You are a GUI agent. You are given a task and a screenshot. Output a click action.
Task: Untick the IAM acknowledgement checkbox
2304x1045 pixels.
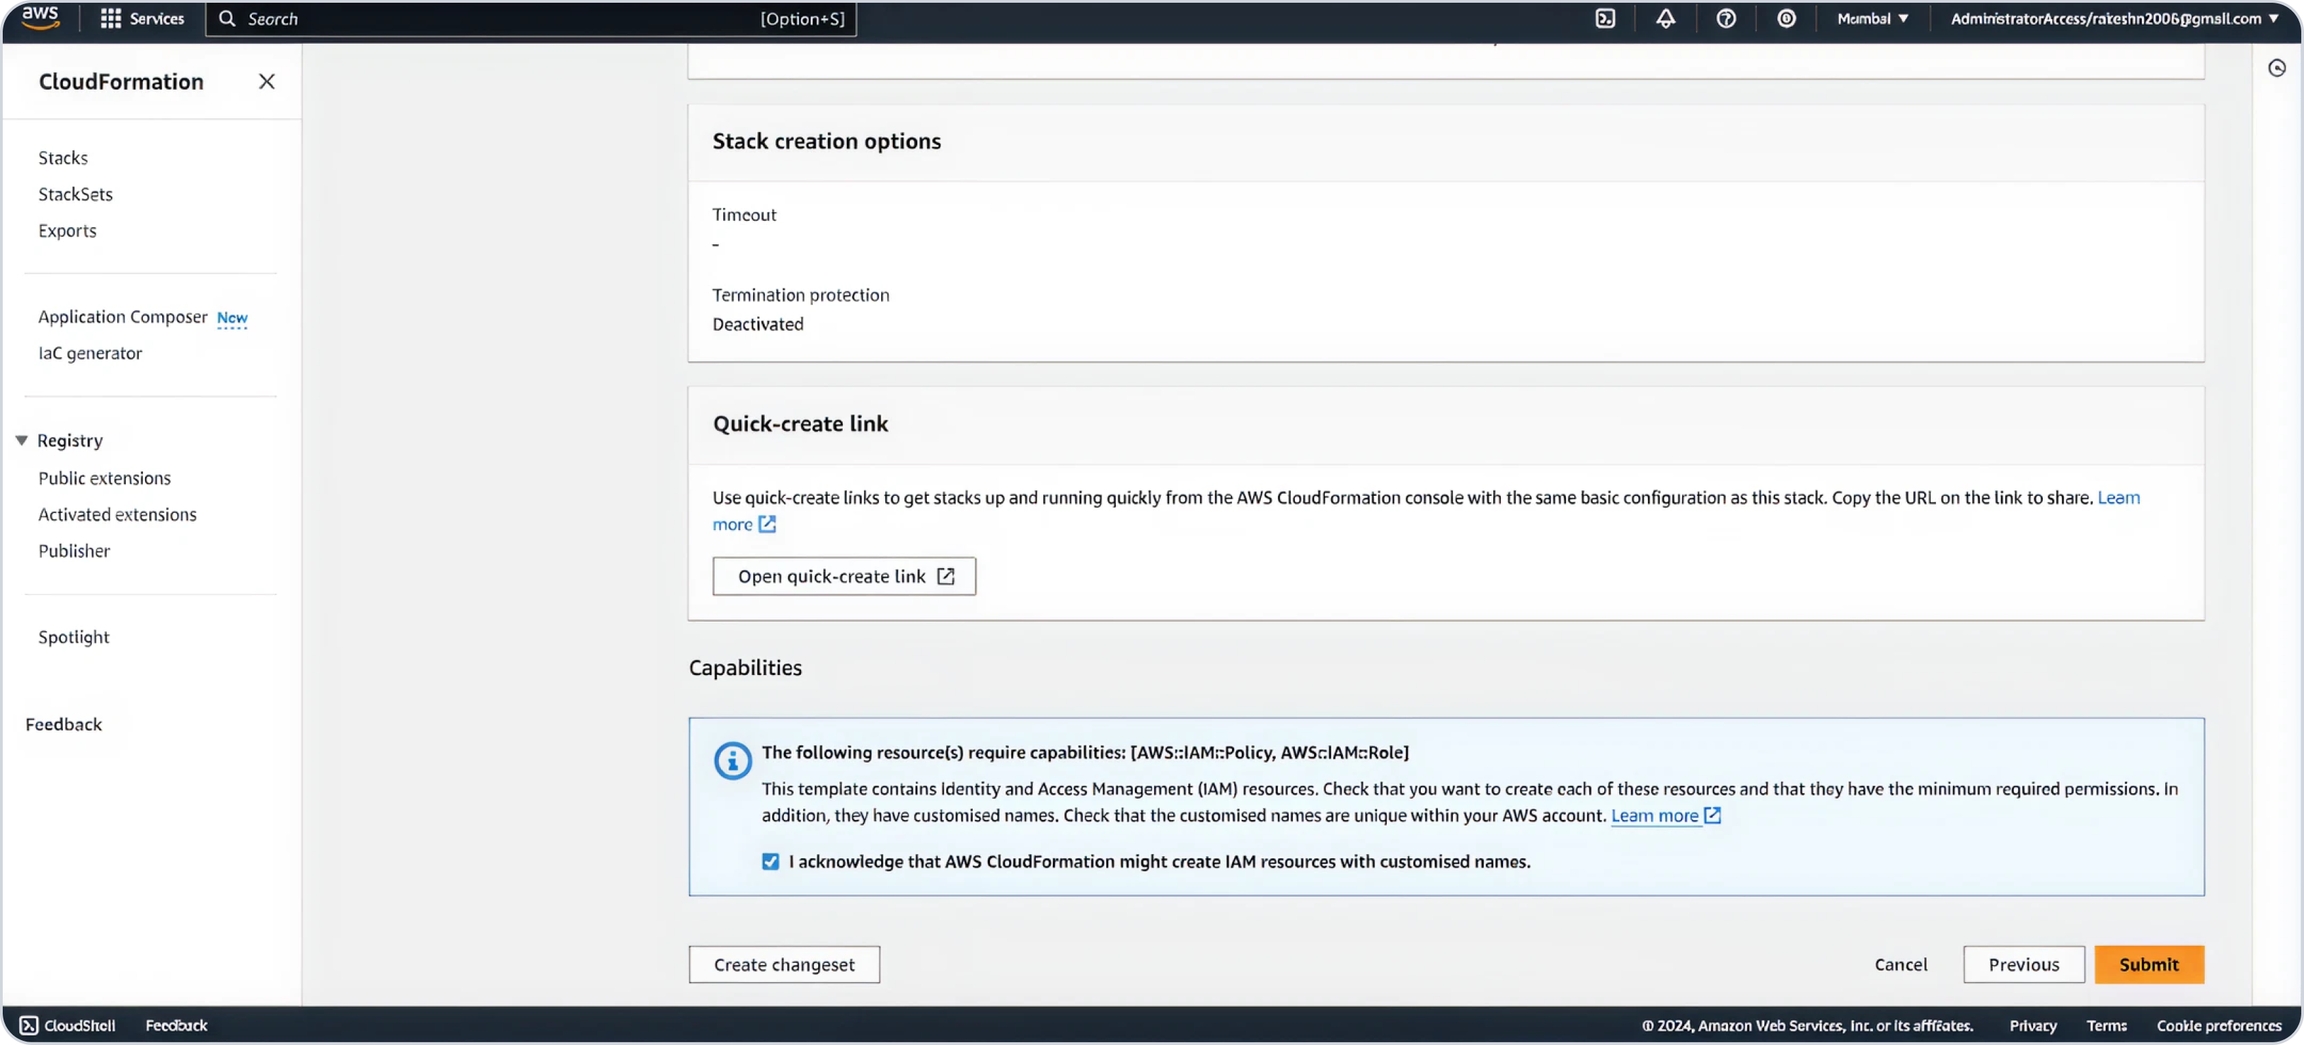770,861
